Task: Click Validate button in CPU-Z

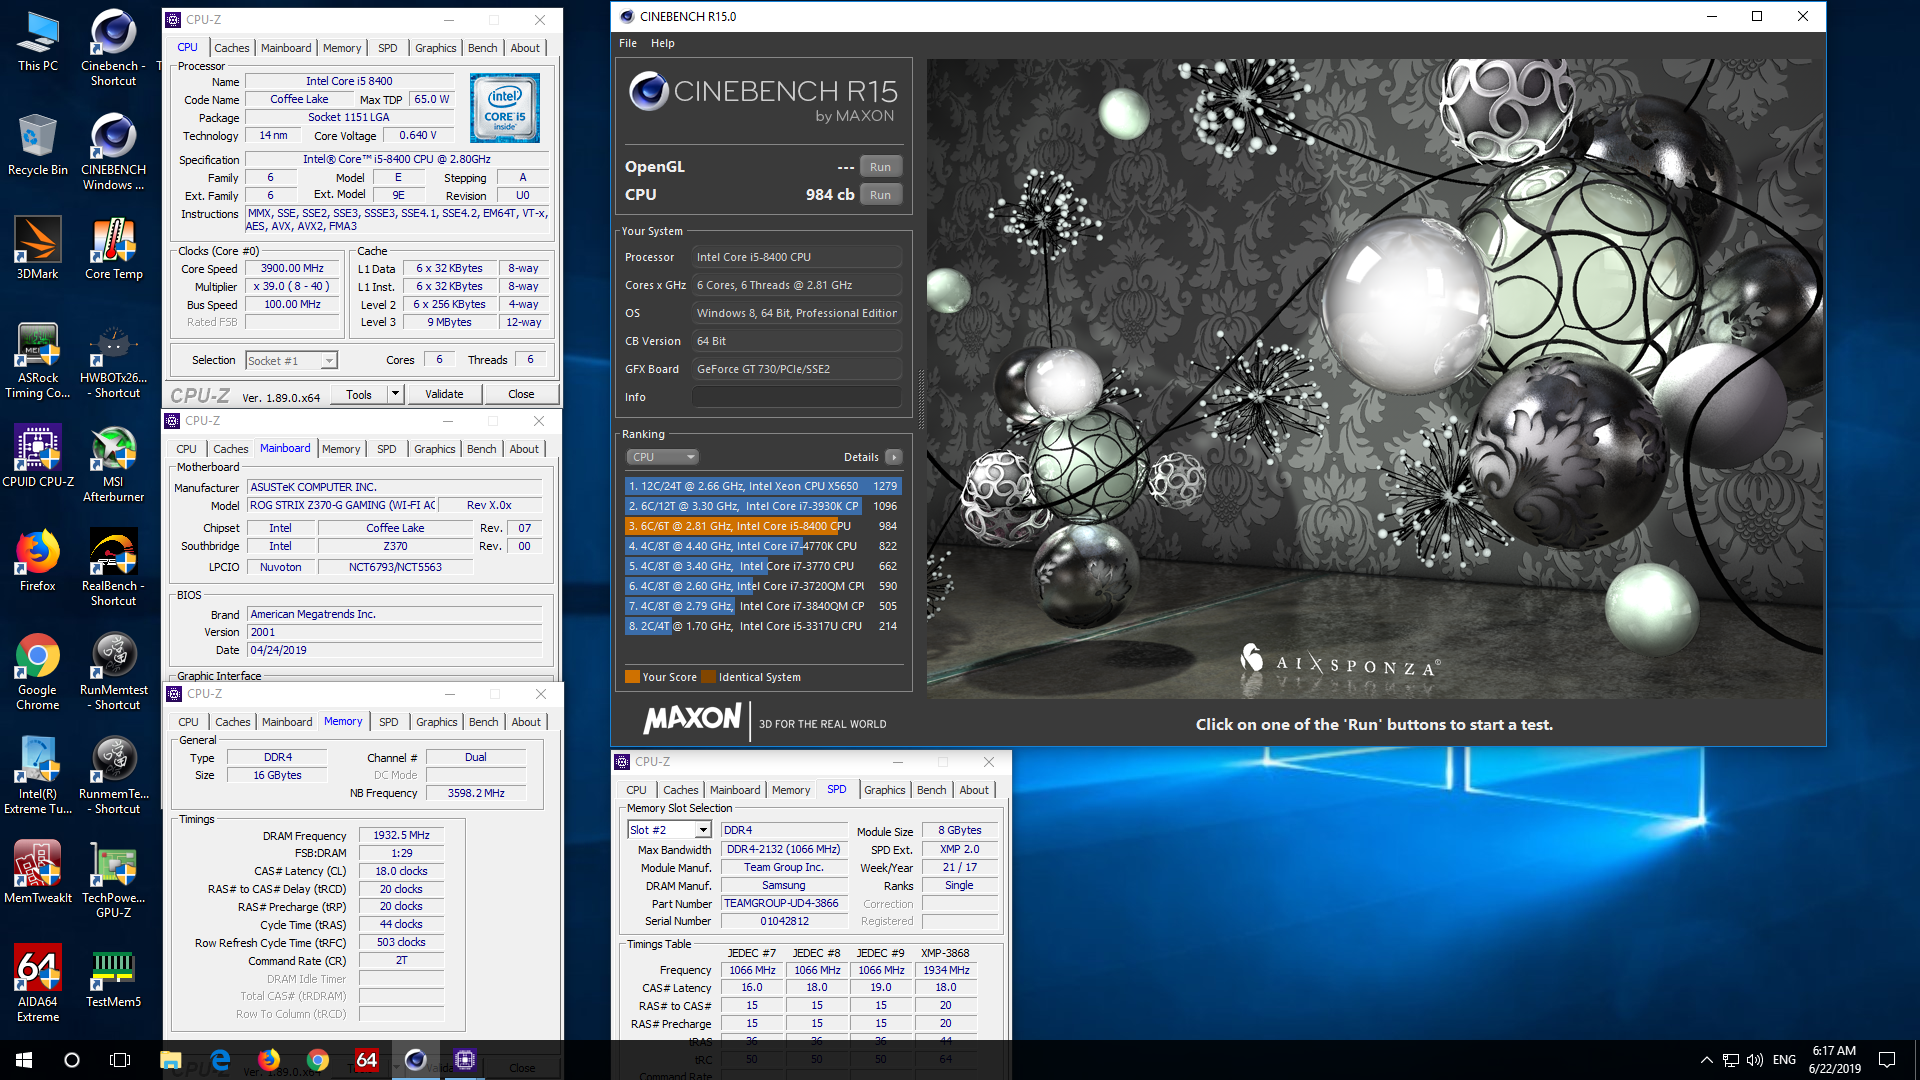Action: pos(444,394)
